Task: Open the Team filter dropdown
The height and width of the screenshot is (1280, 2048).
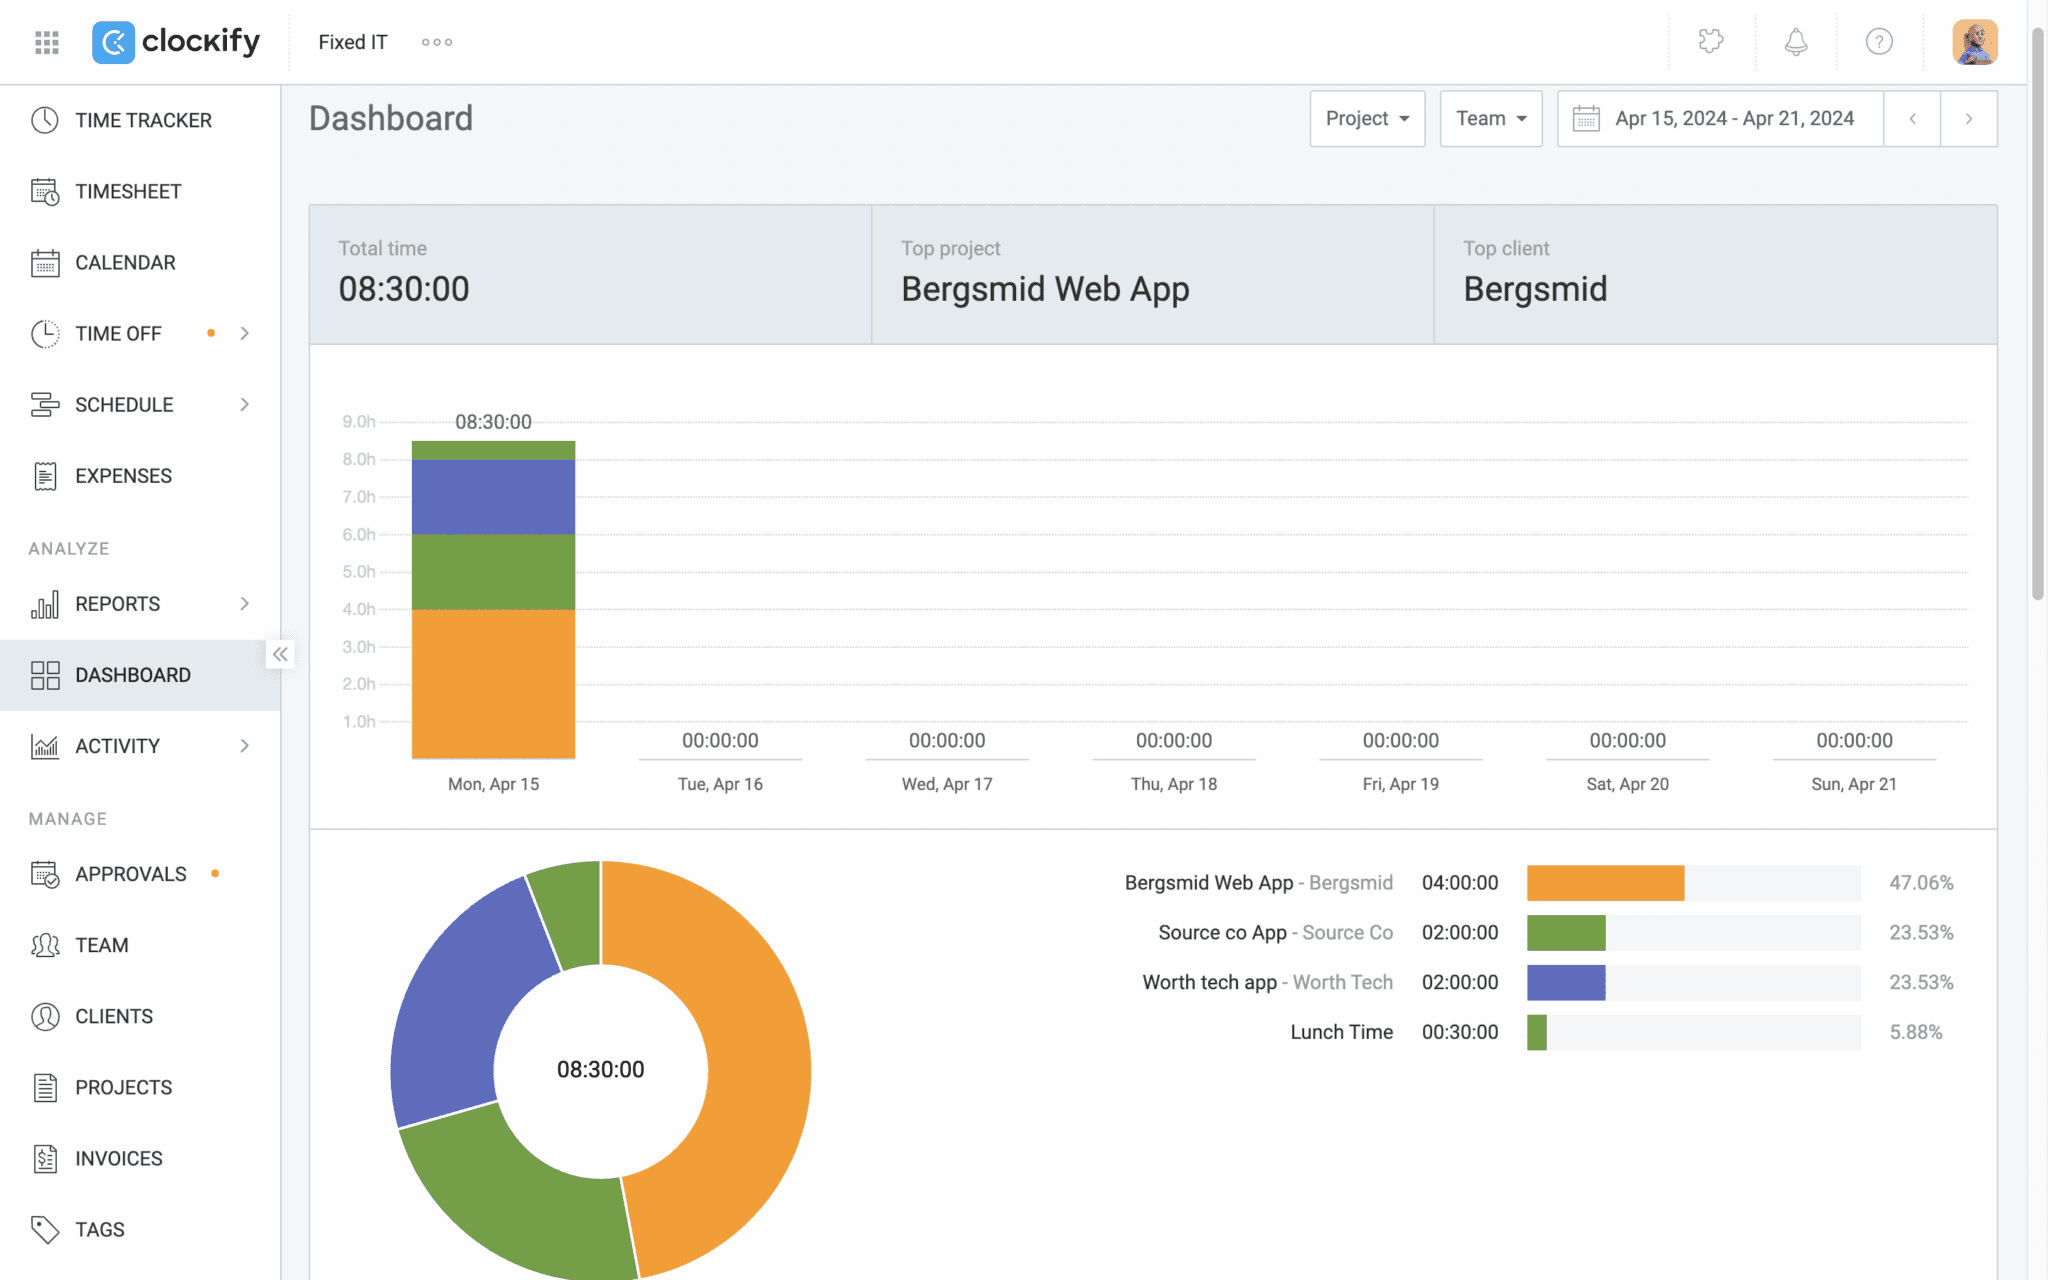Action: (x=1490, y=118)
